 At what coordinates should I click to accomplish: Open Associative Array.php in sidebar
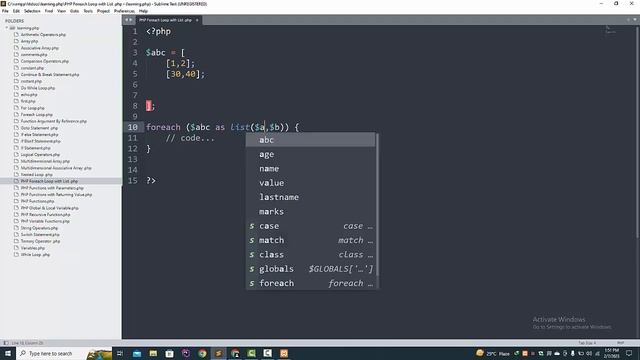pyautogui.click(x=40, y=48)
